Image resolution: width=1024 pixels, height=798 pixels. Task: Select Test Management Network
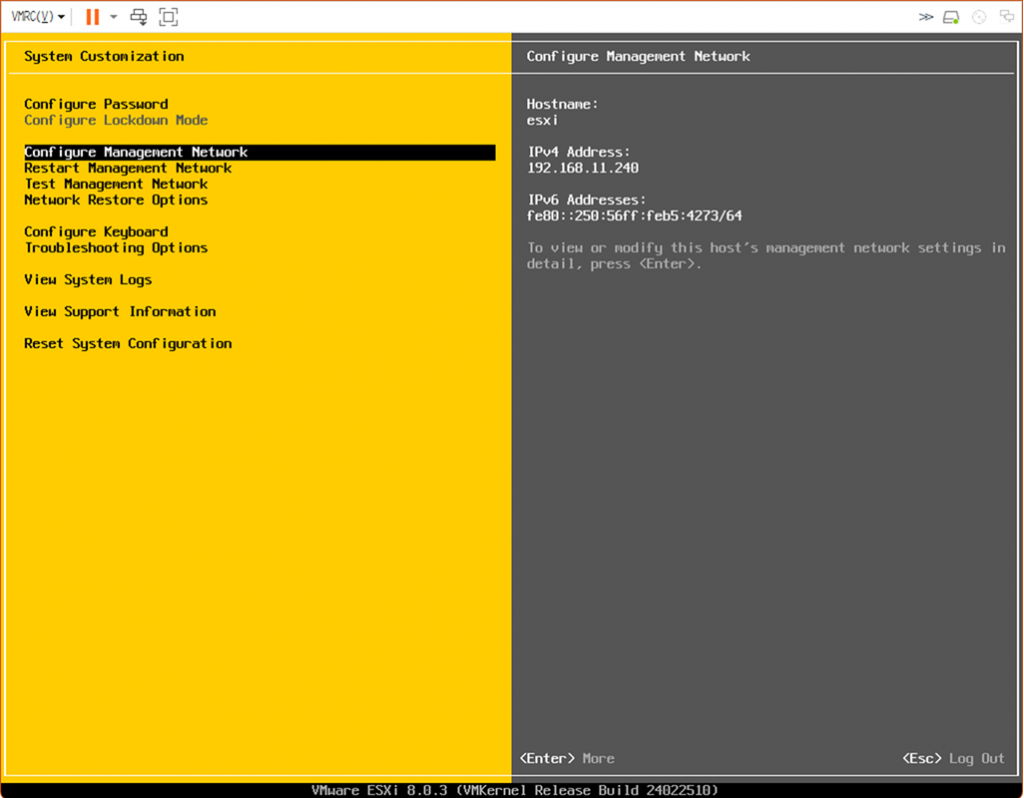point(116,184)
